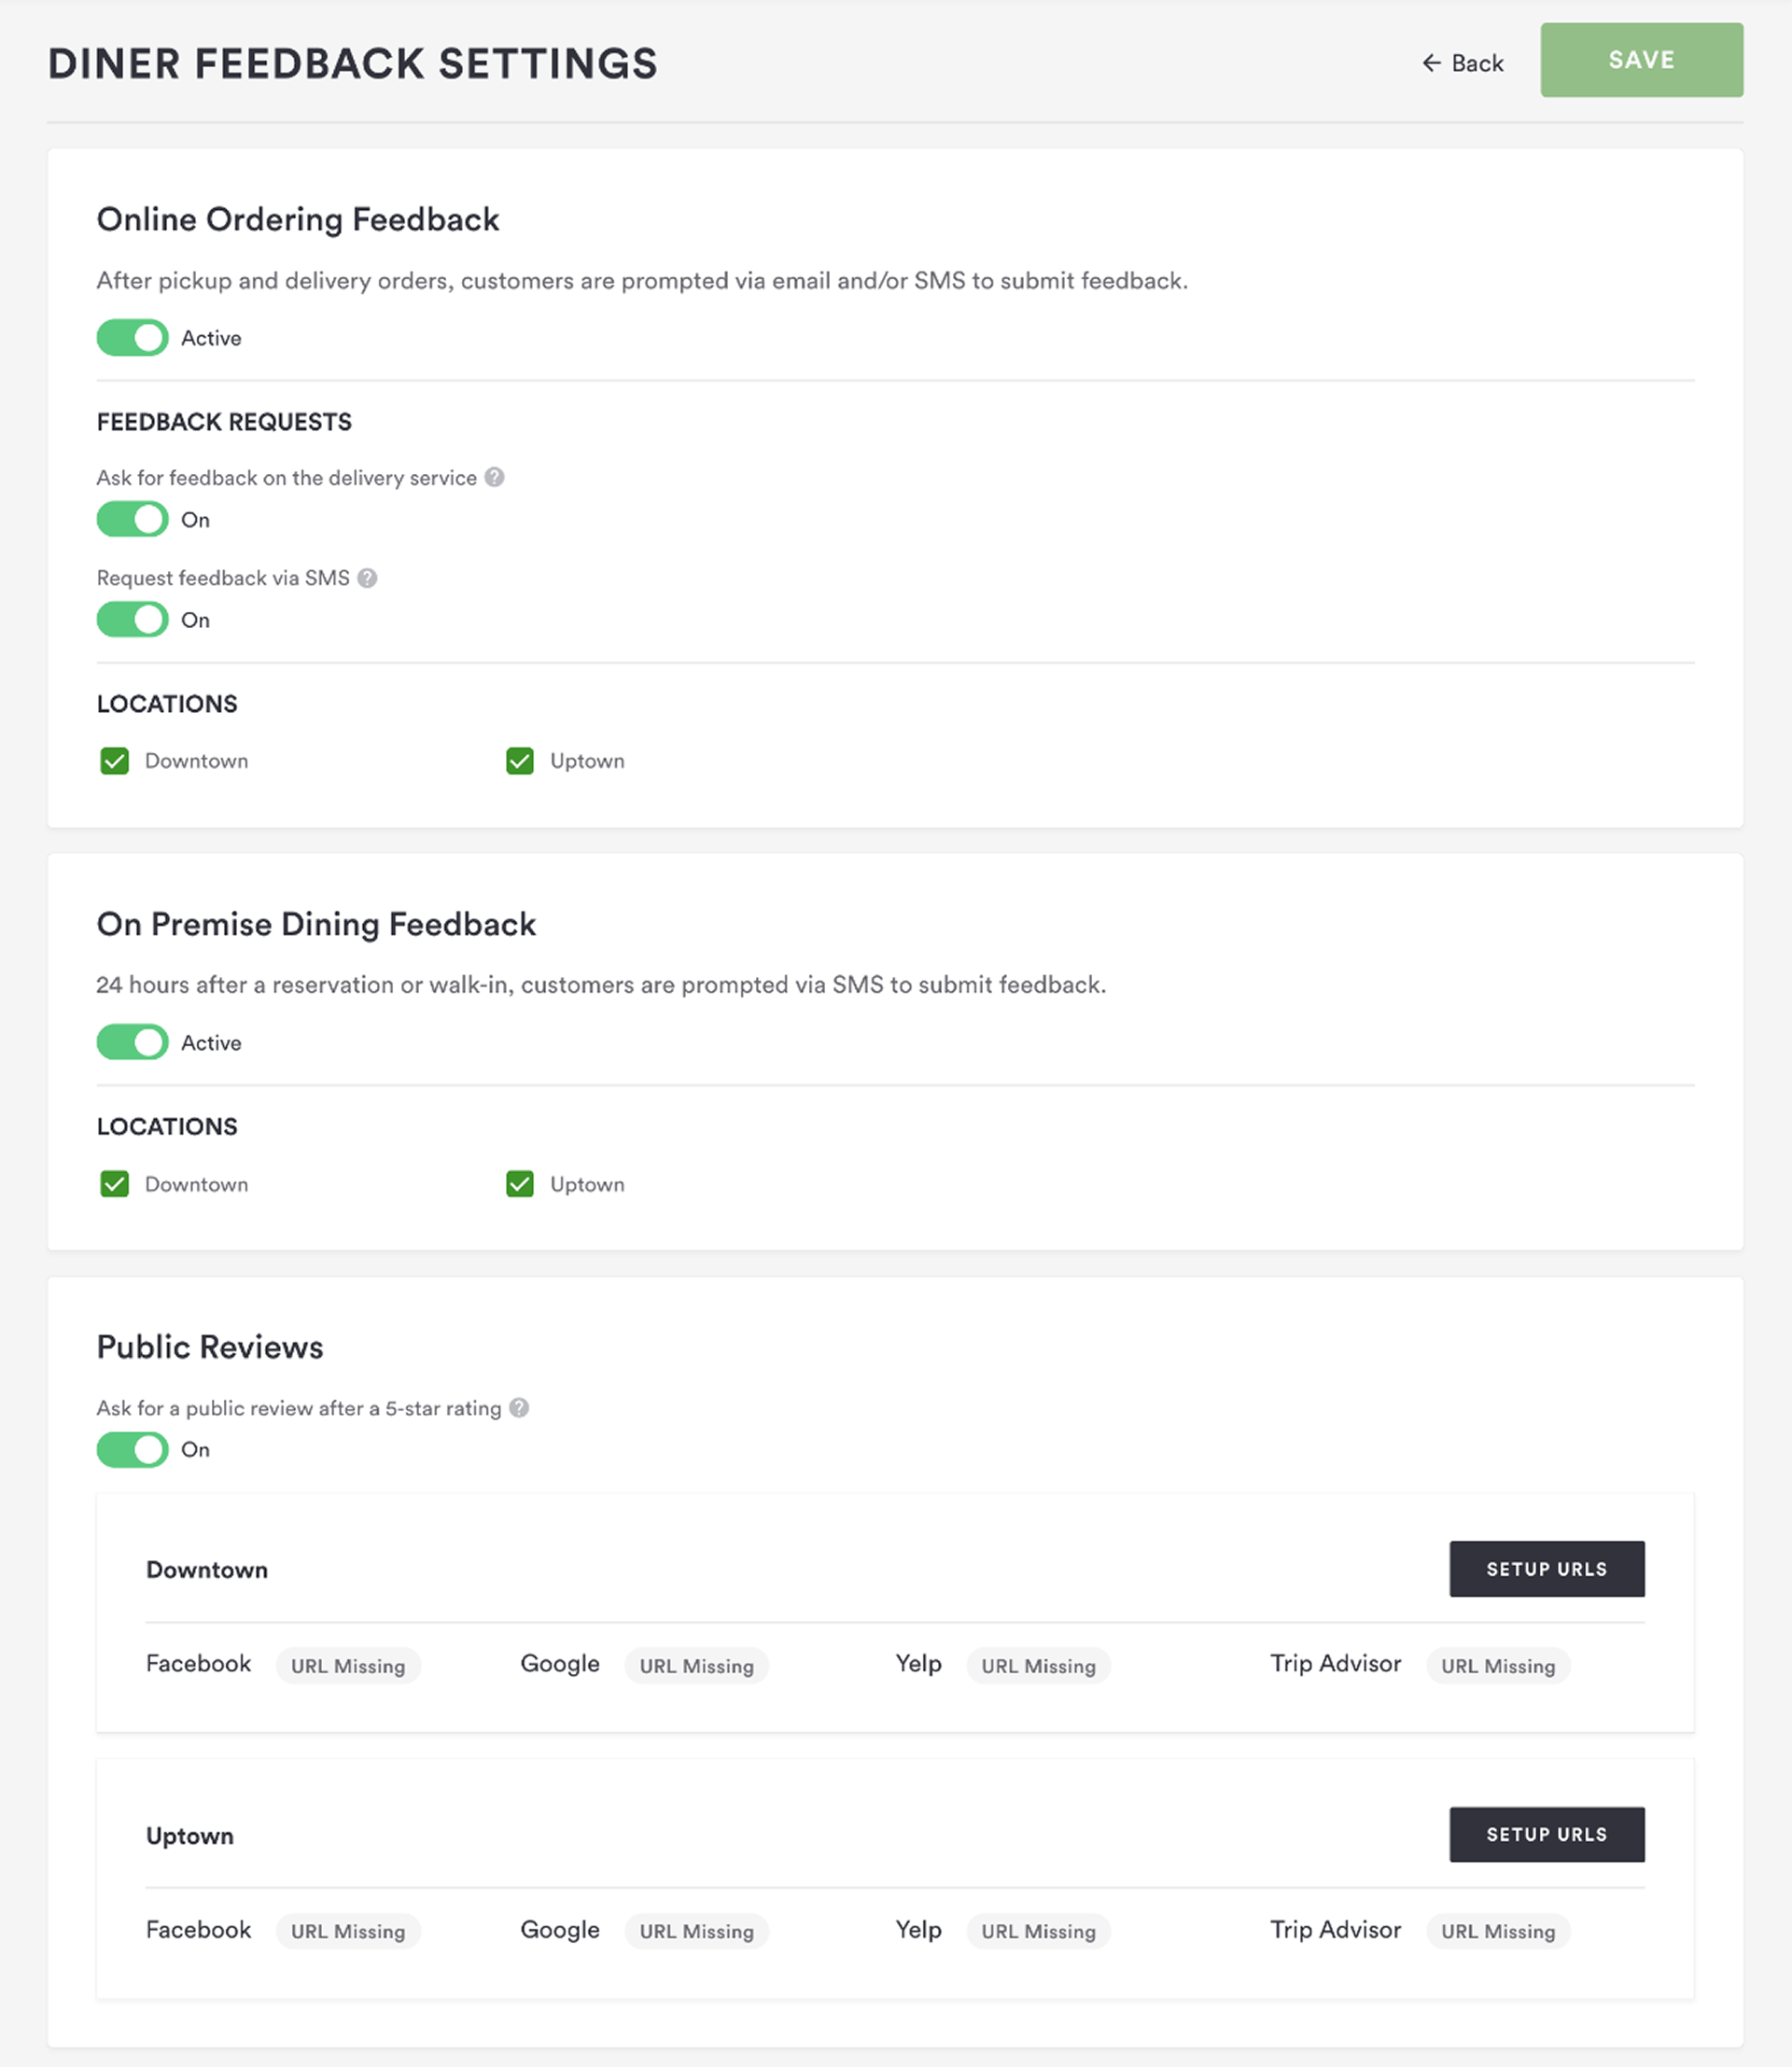The height and width of the screenshot is (2067, 1792).
Task: Switch off public review request toggle
Action: [x=133, y=1450]
